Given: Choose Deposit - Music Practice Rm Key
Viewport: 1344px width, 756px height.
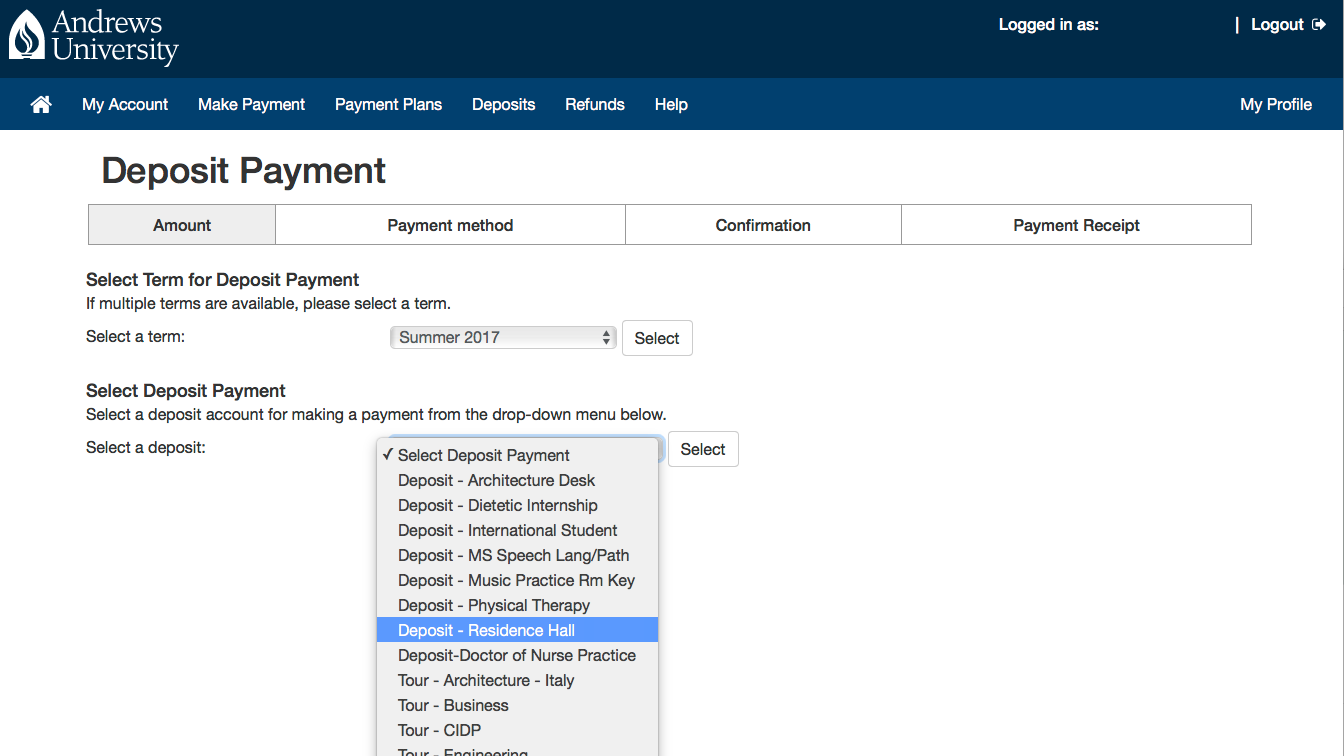Looking at the screenshot, I should pos(517,580).
